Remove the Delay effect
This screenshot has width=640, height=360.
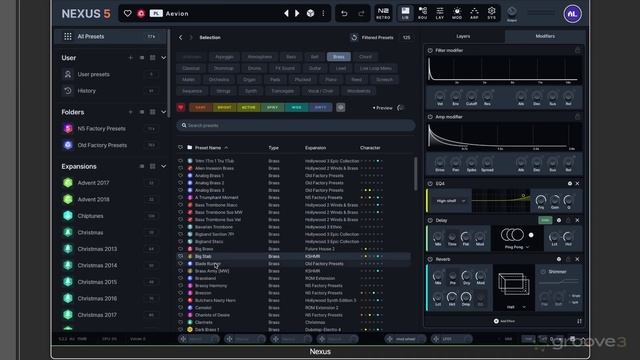(577, 220)
